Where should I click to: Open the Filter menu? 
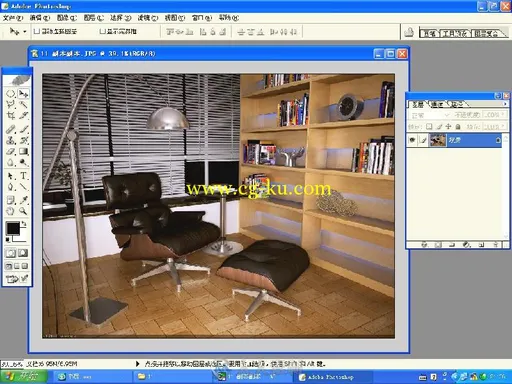(148, 18)
